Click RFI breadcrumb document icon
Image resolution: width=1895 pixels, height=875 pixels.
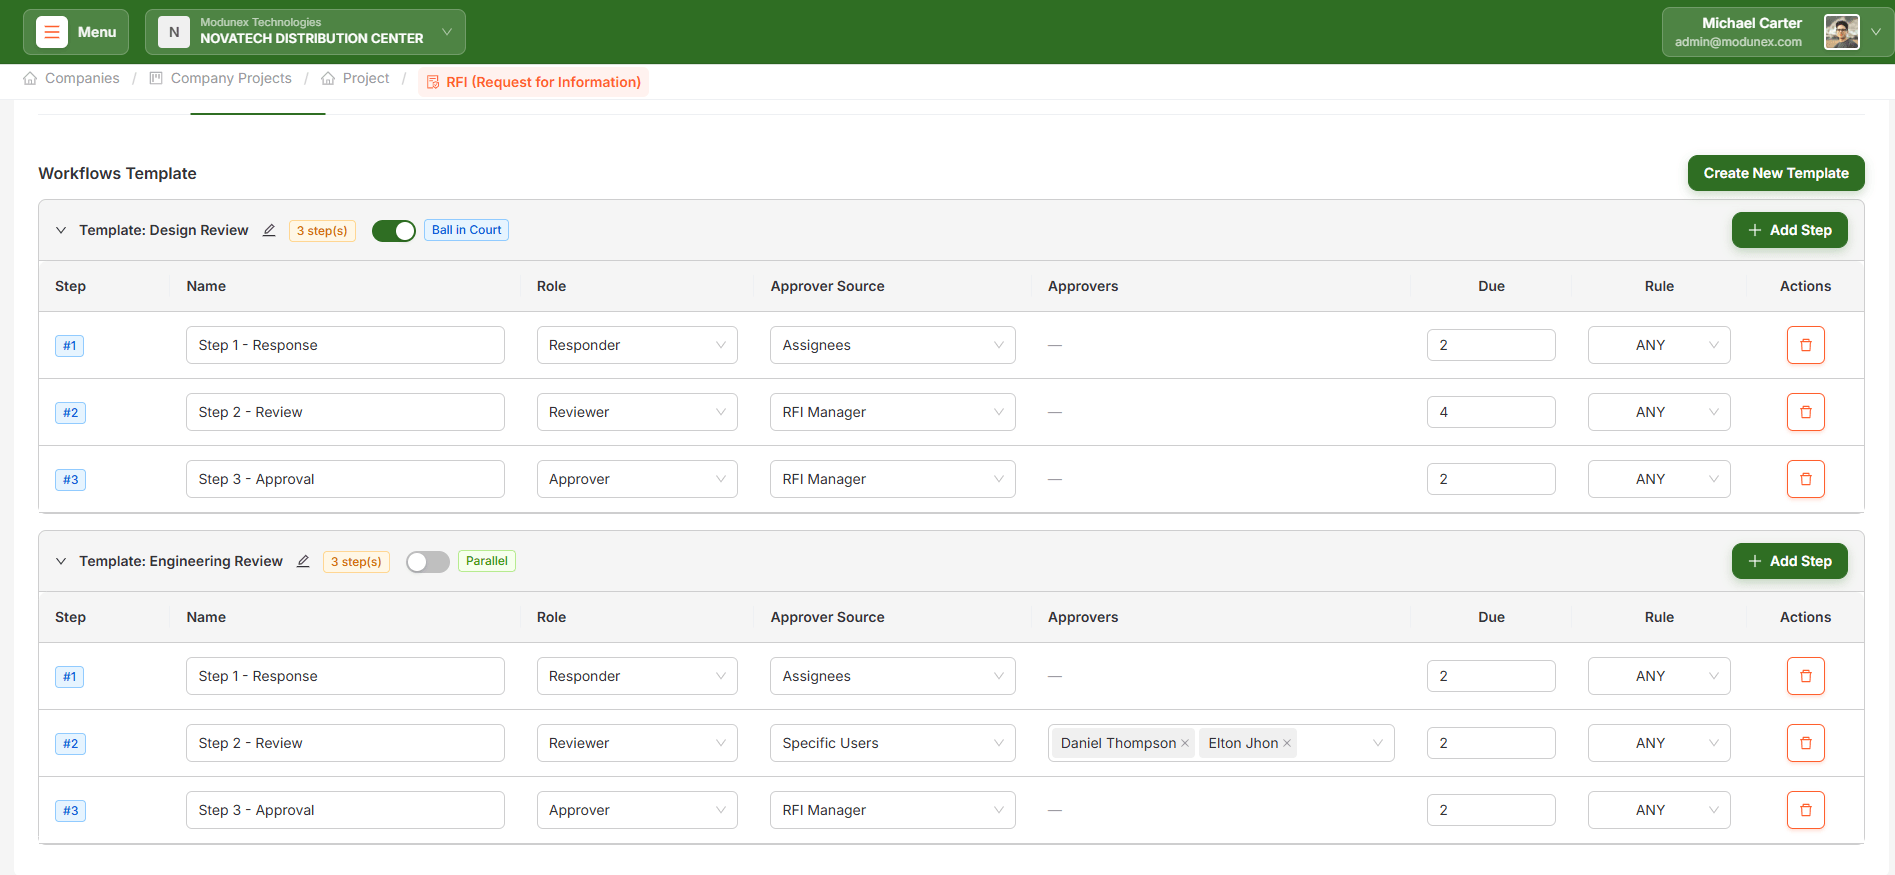tap(433, 82)
